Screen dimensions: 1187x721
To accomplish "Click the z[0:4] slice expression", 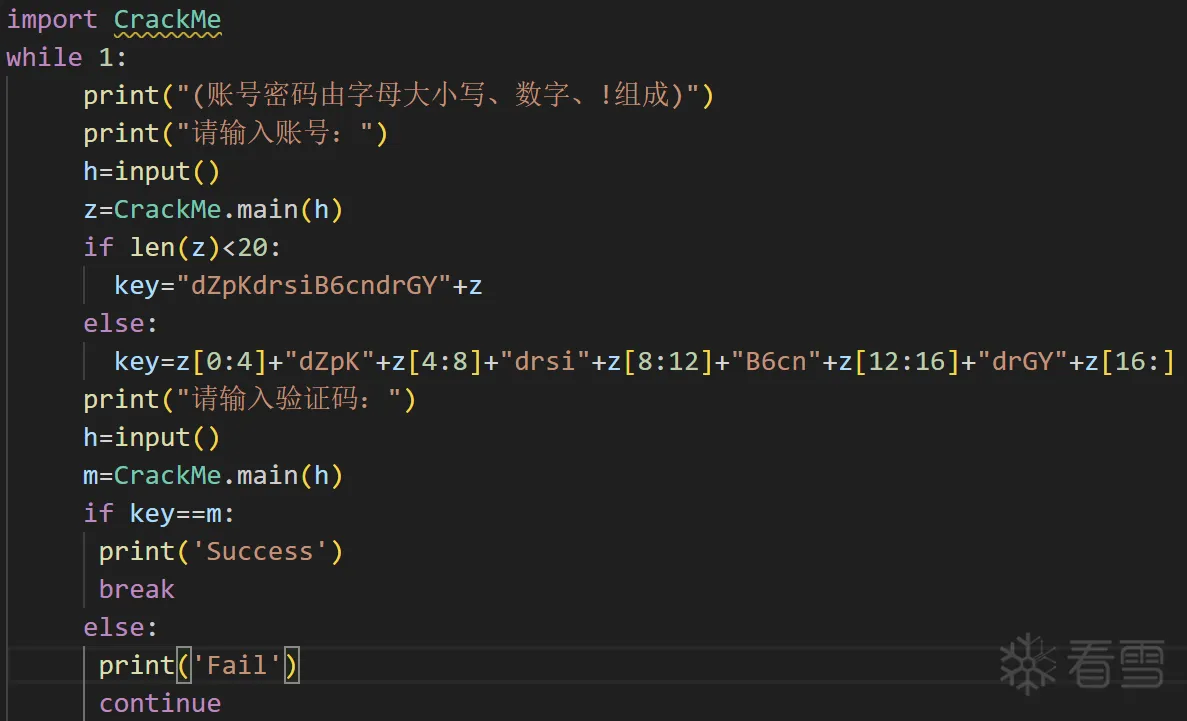I will 209,361.
